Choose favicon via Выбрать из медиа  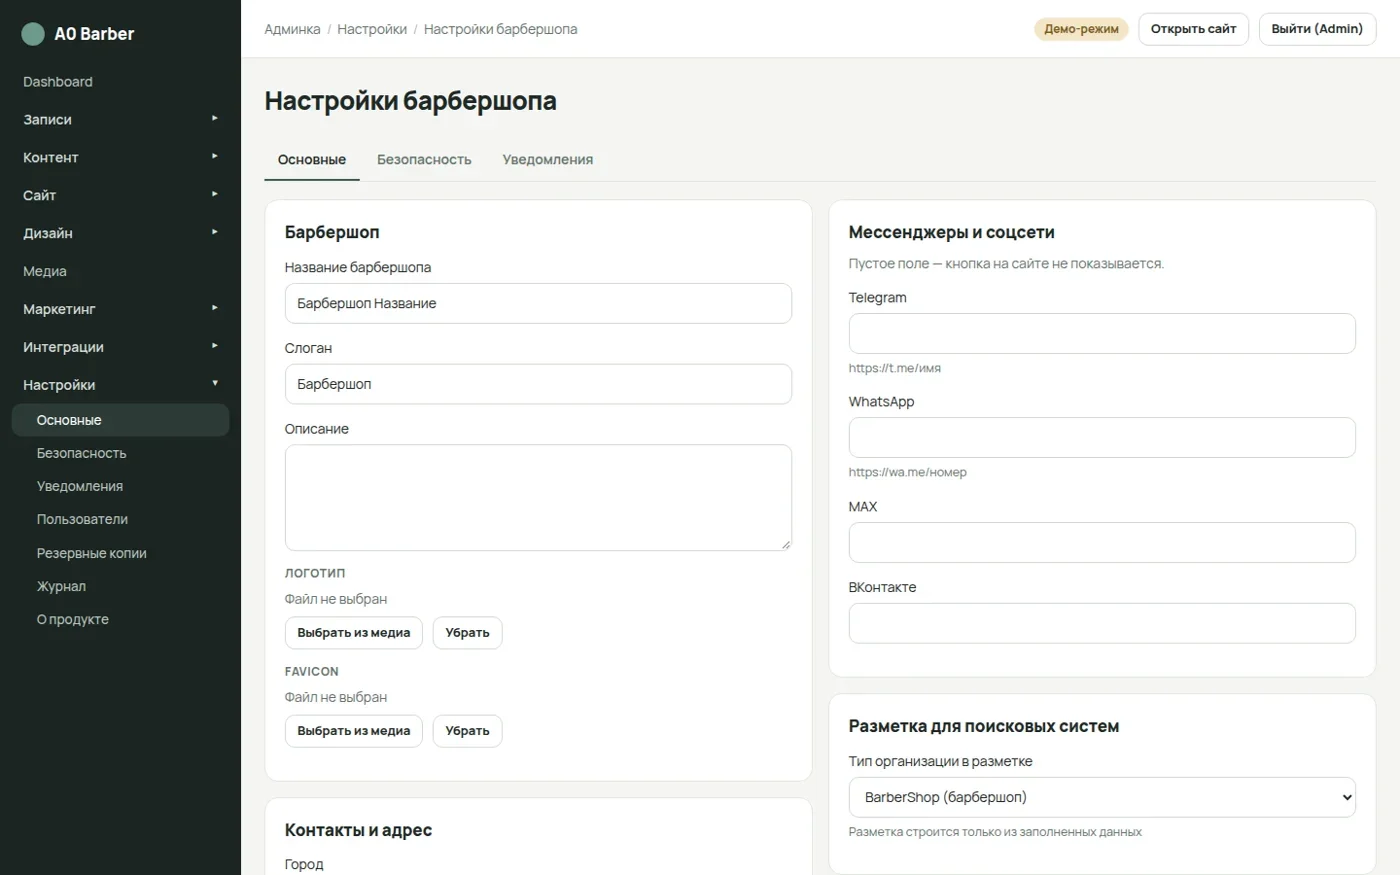click(x=354, y=731)
